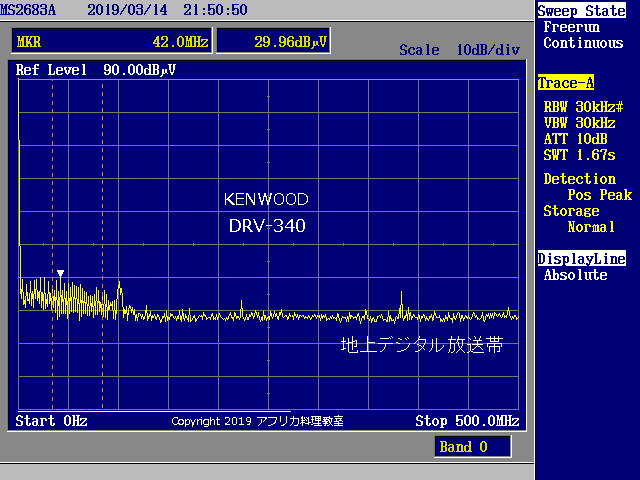This screenshot has width=640, height=480.
Task: Click the 2019/03/14 date text
Action: click(127, 9)
